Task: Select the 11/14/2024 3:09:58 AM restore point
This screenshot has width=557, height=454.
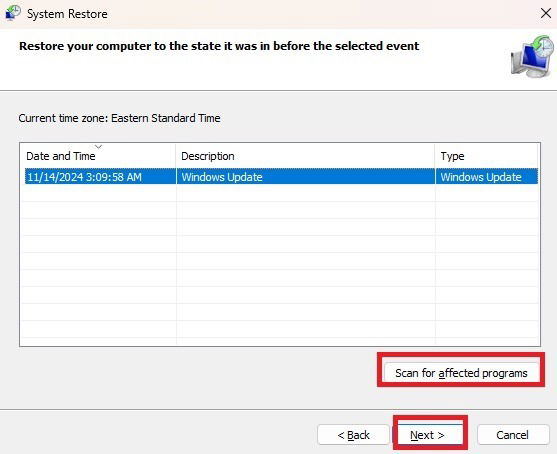Action: pos(281,177)
